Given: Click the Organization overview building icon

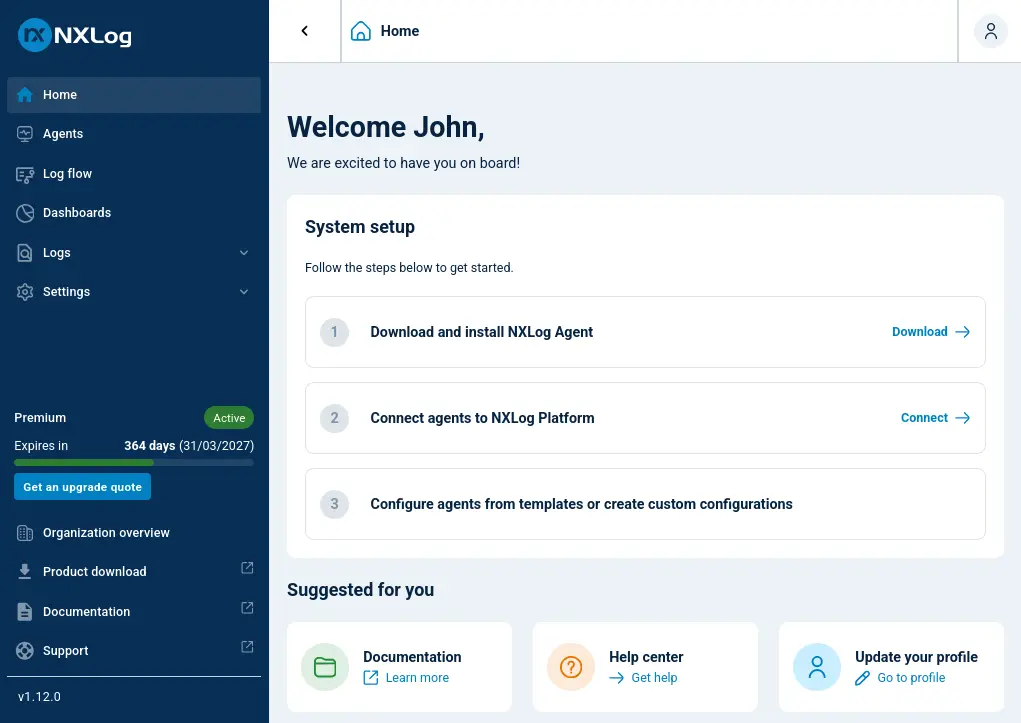Looking at the screenshot, I should 25,533.
